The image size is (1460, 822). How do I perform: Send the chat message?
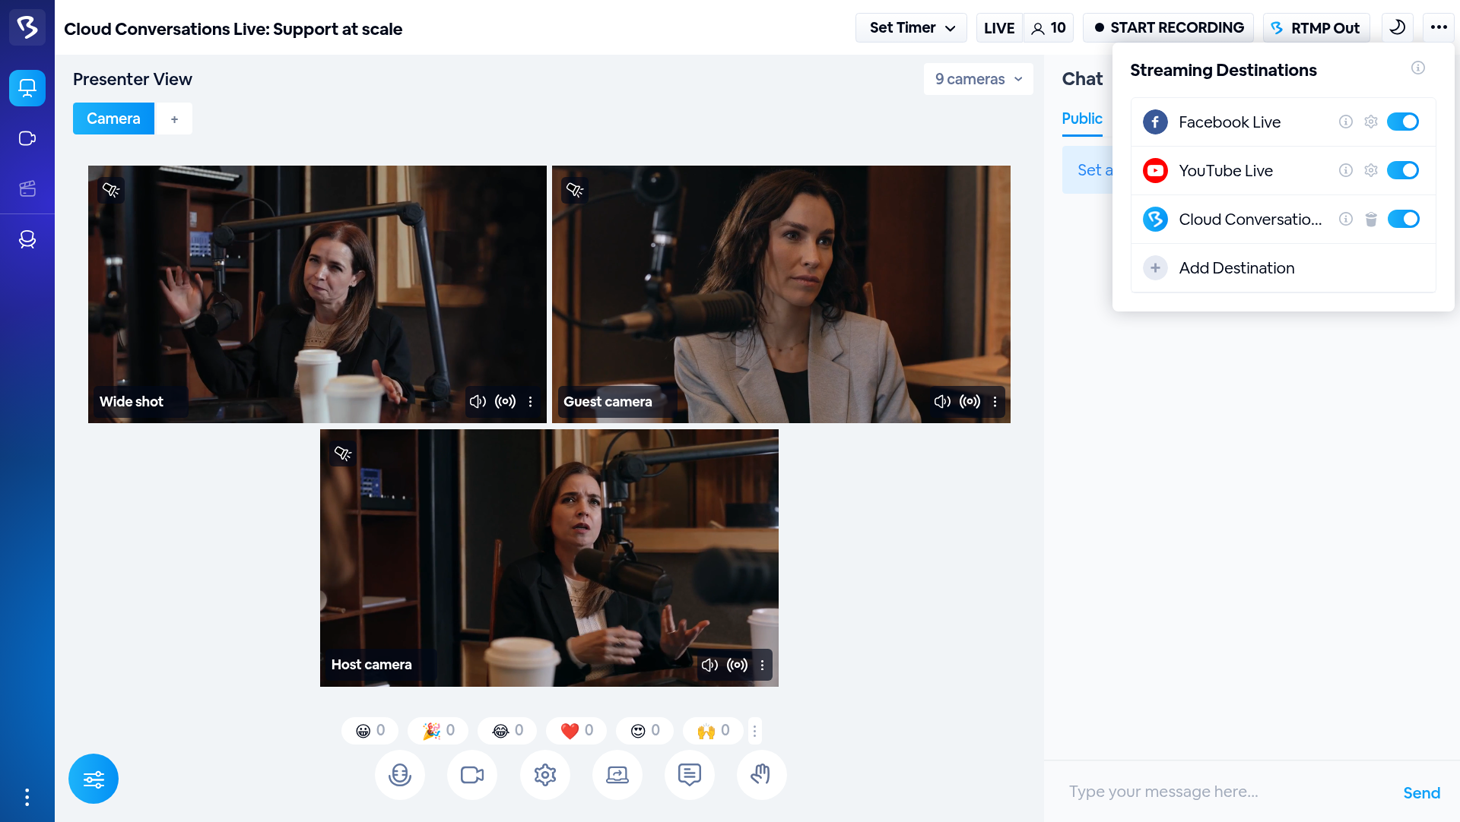pos(1421,793)
